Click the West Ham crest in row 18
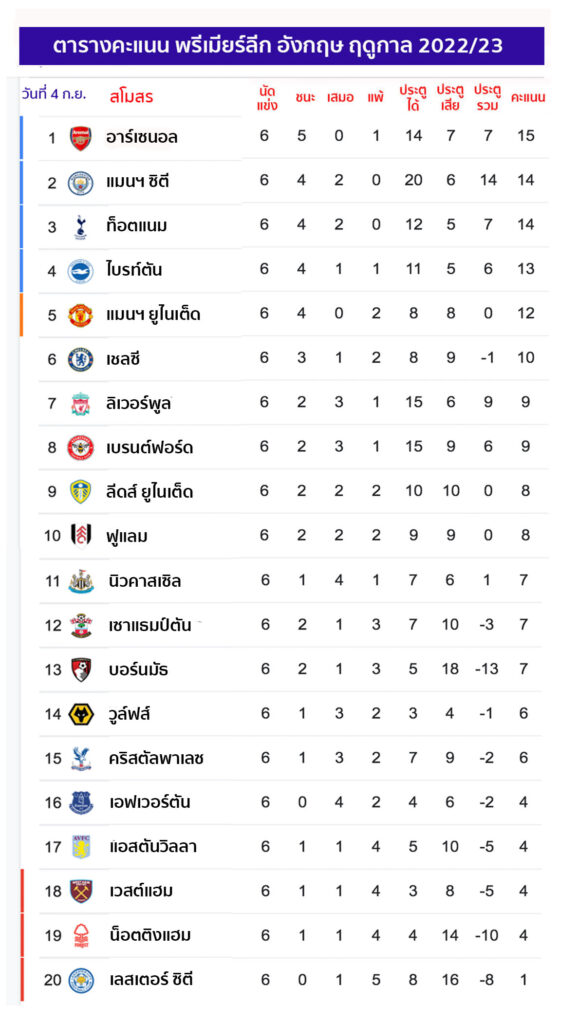The image size is (561, 1024). (x=81, y=891)
